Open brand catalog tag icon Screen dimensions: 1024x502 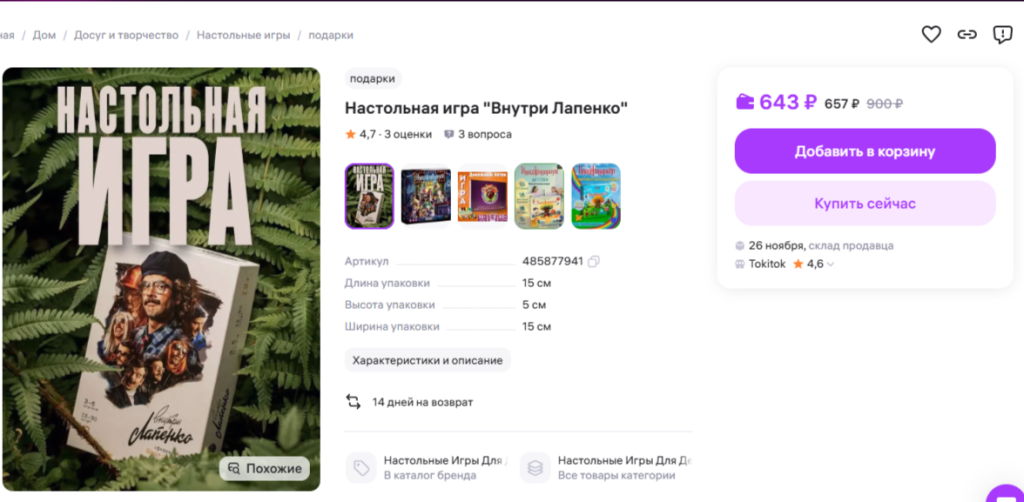(361, 467)
